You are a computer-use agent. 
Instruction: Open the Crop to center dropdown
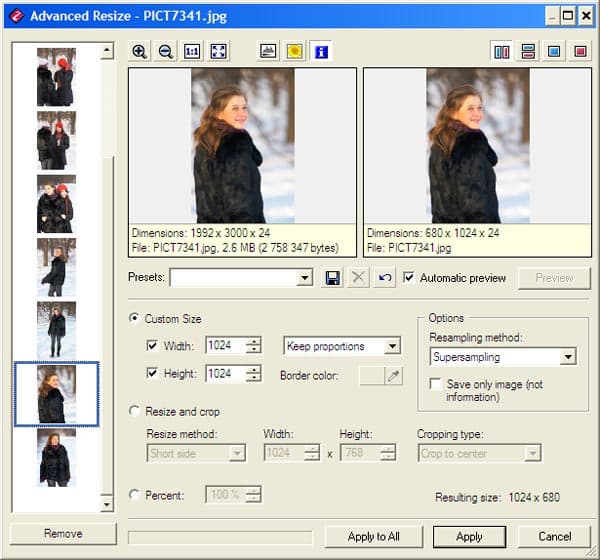coord(532,454)
